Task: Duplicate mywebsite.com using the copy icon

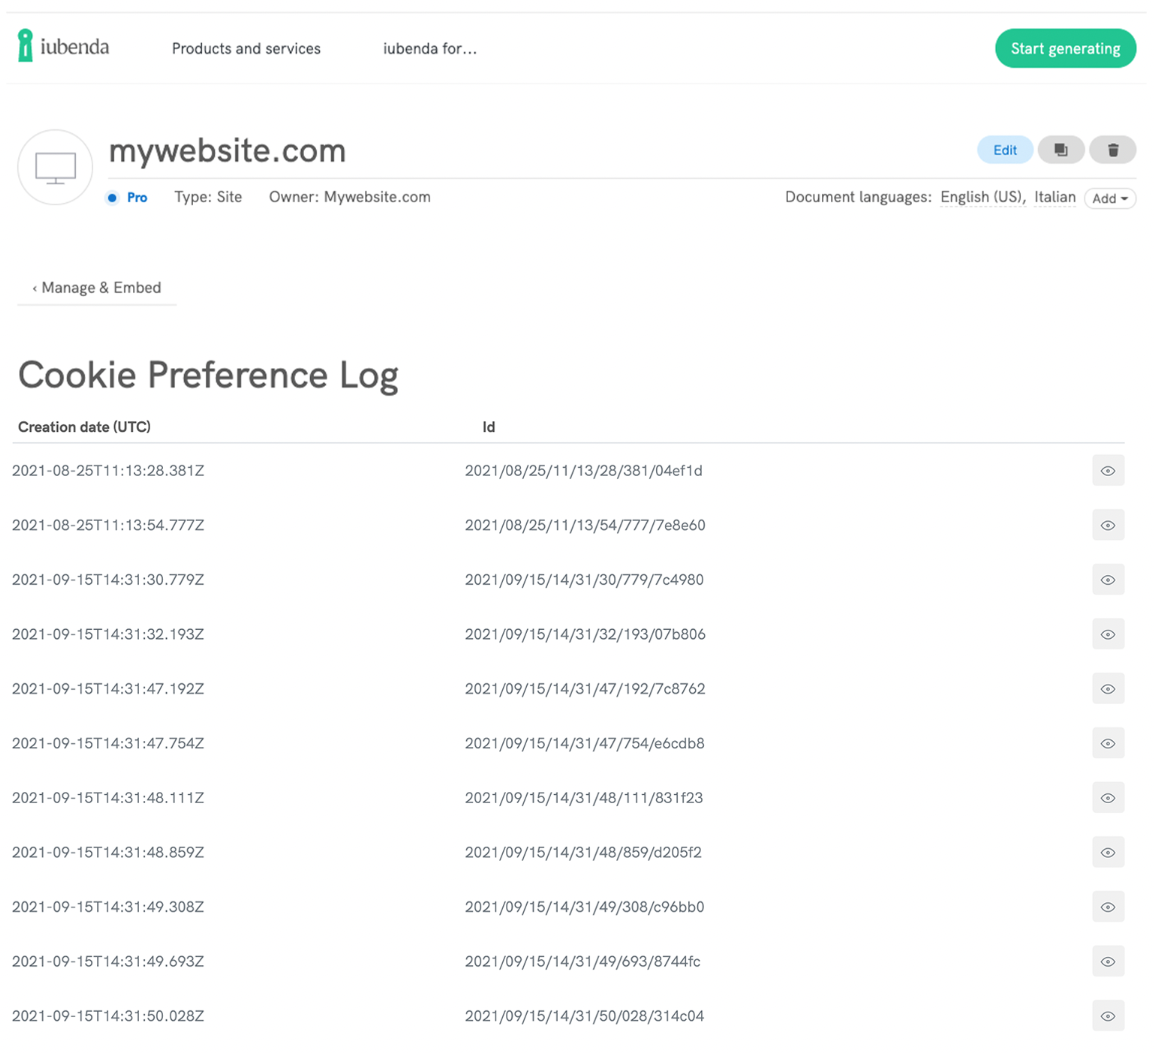Action: click(1060, 149)
